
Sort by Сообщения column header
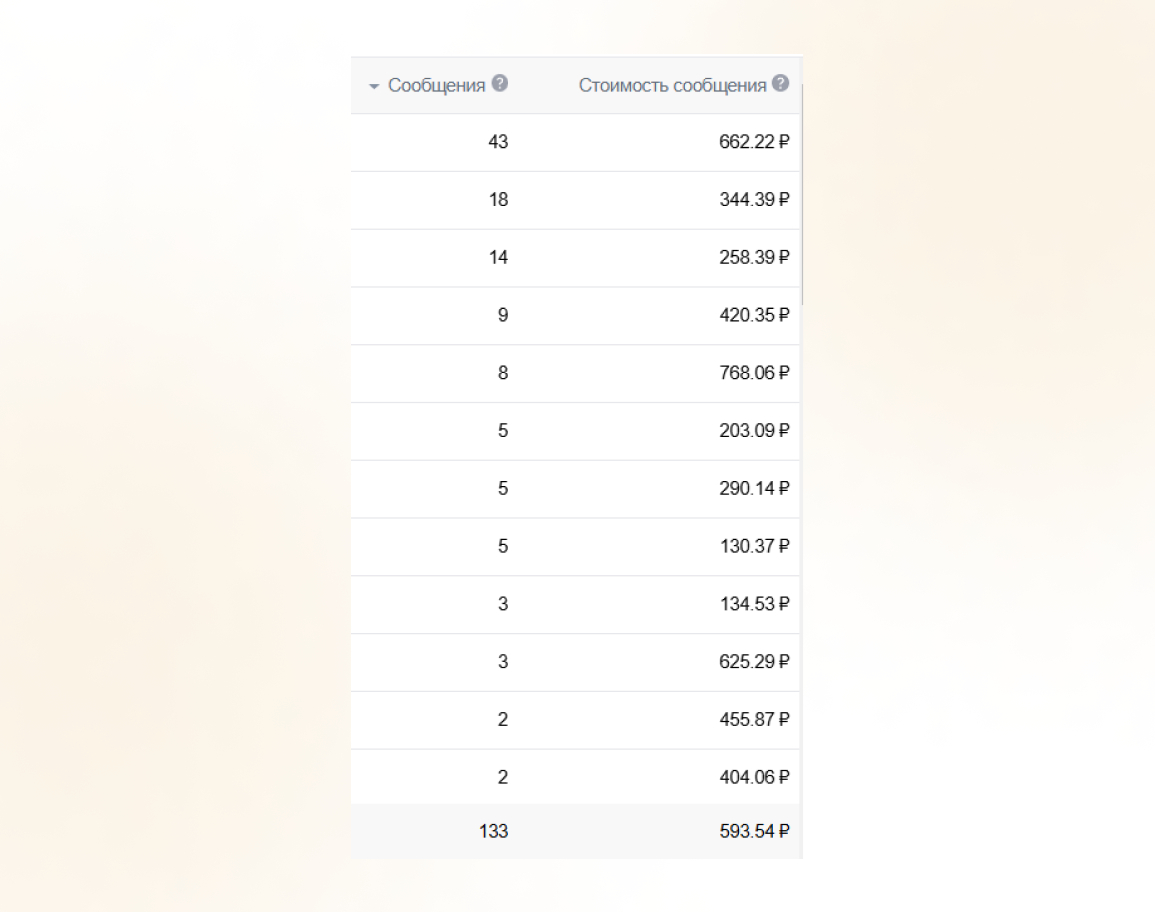(436, 86)
